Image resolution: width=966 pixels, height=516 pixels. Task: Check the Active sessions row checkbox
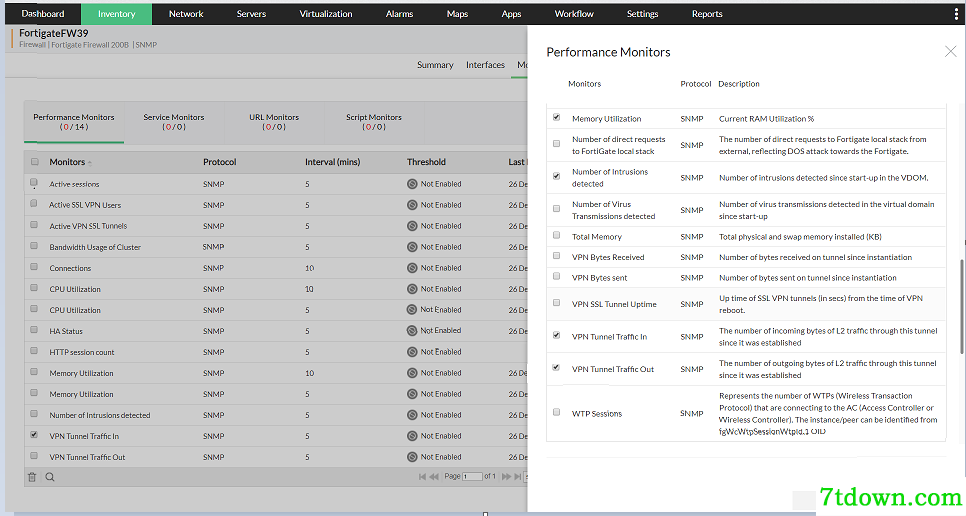click(x=34, y=183)
